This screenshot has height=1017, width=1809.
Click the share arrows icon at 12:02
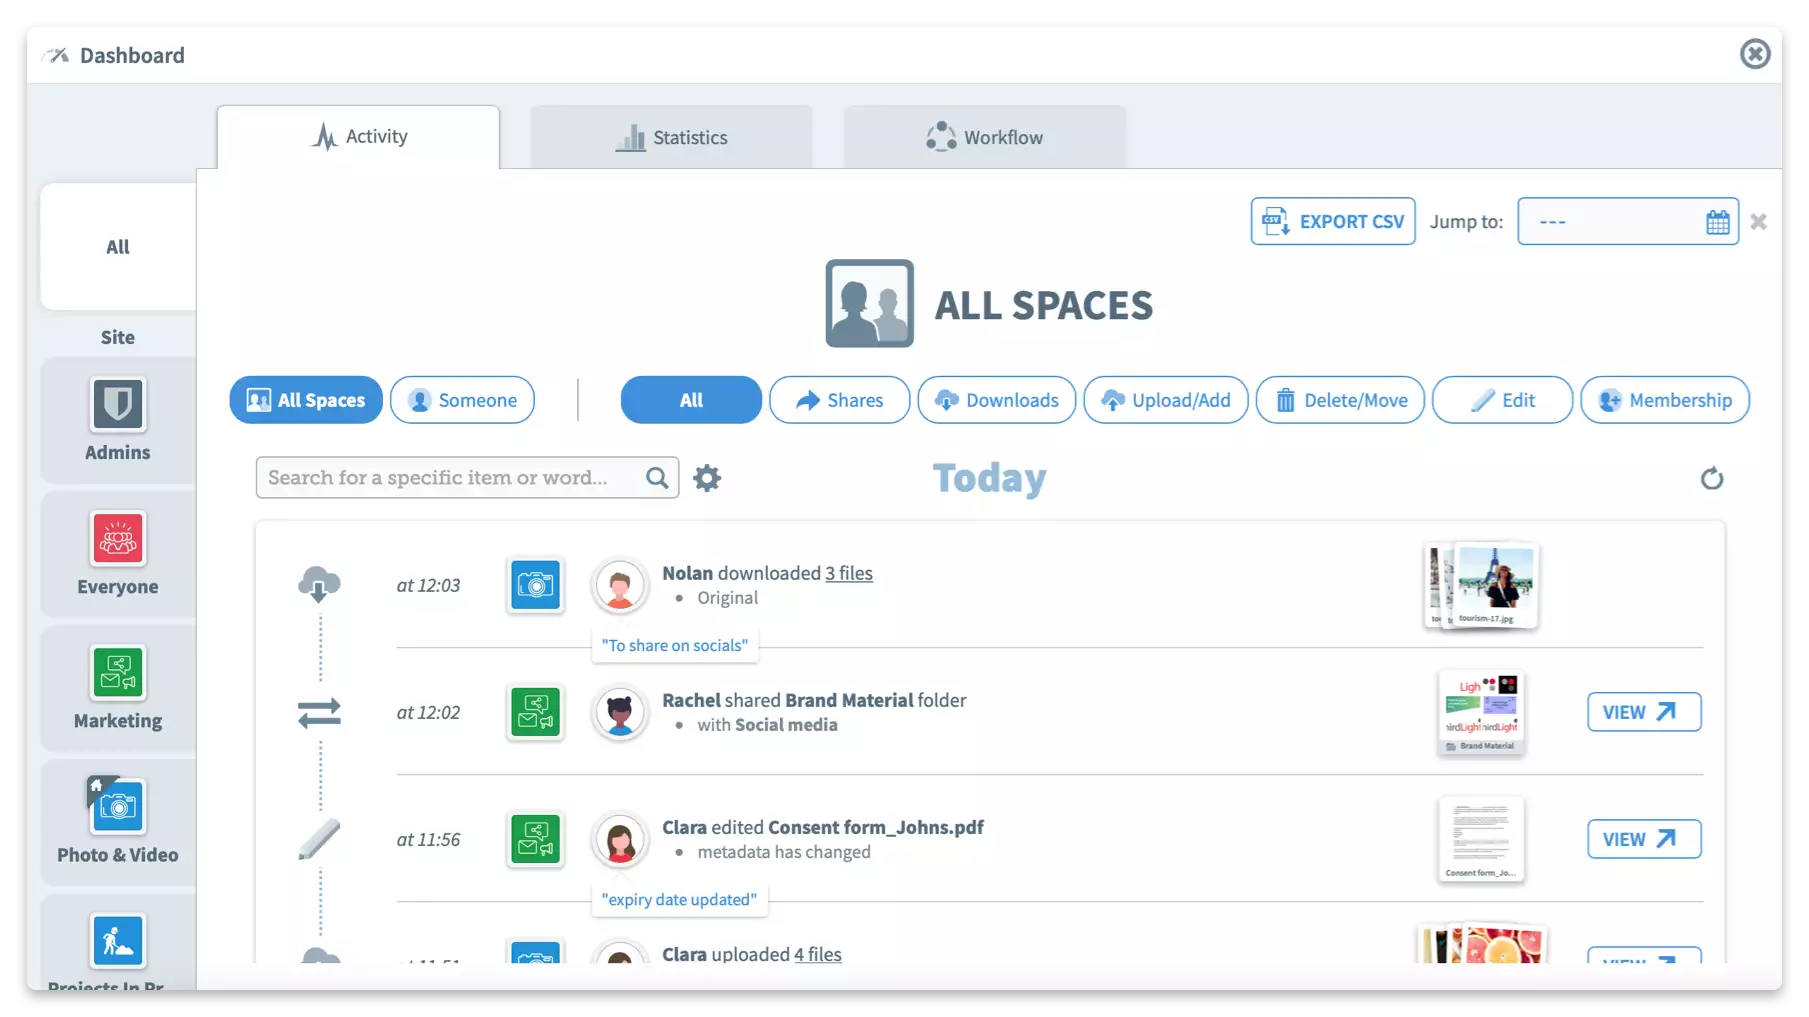tap(319, 712)
